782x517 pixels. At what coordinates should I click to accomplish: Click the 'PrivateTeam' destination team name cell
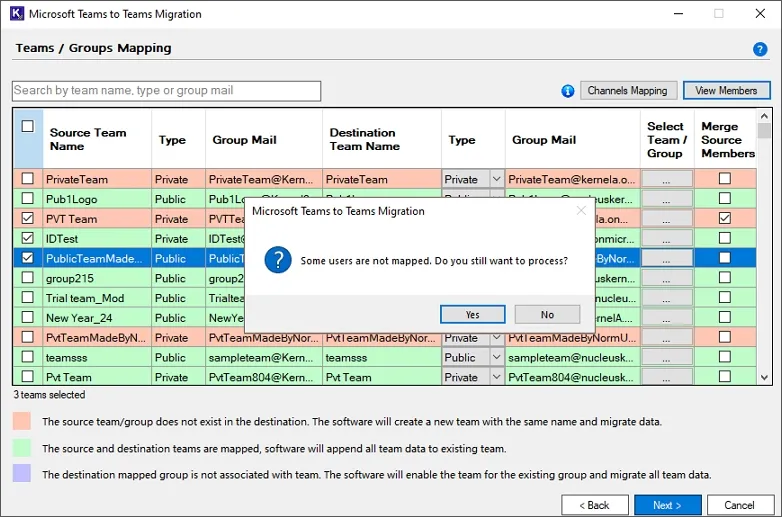click(382, 179)
